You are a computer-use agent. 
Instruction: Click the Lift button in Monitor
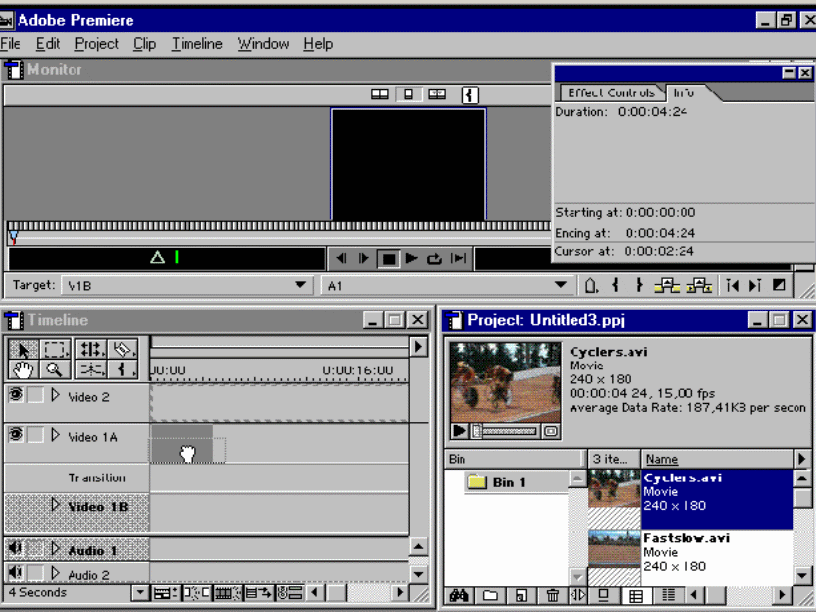(667, 285)
